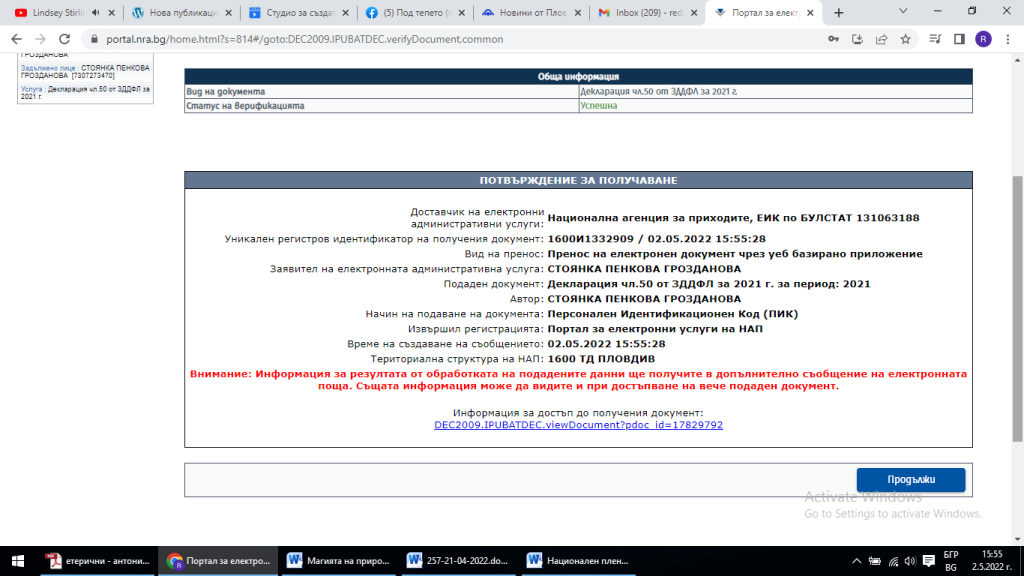The image size is (1024, 576).
Task: Close the Gmail Inbox tab
Action: point(694,12)
